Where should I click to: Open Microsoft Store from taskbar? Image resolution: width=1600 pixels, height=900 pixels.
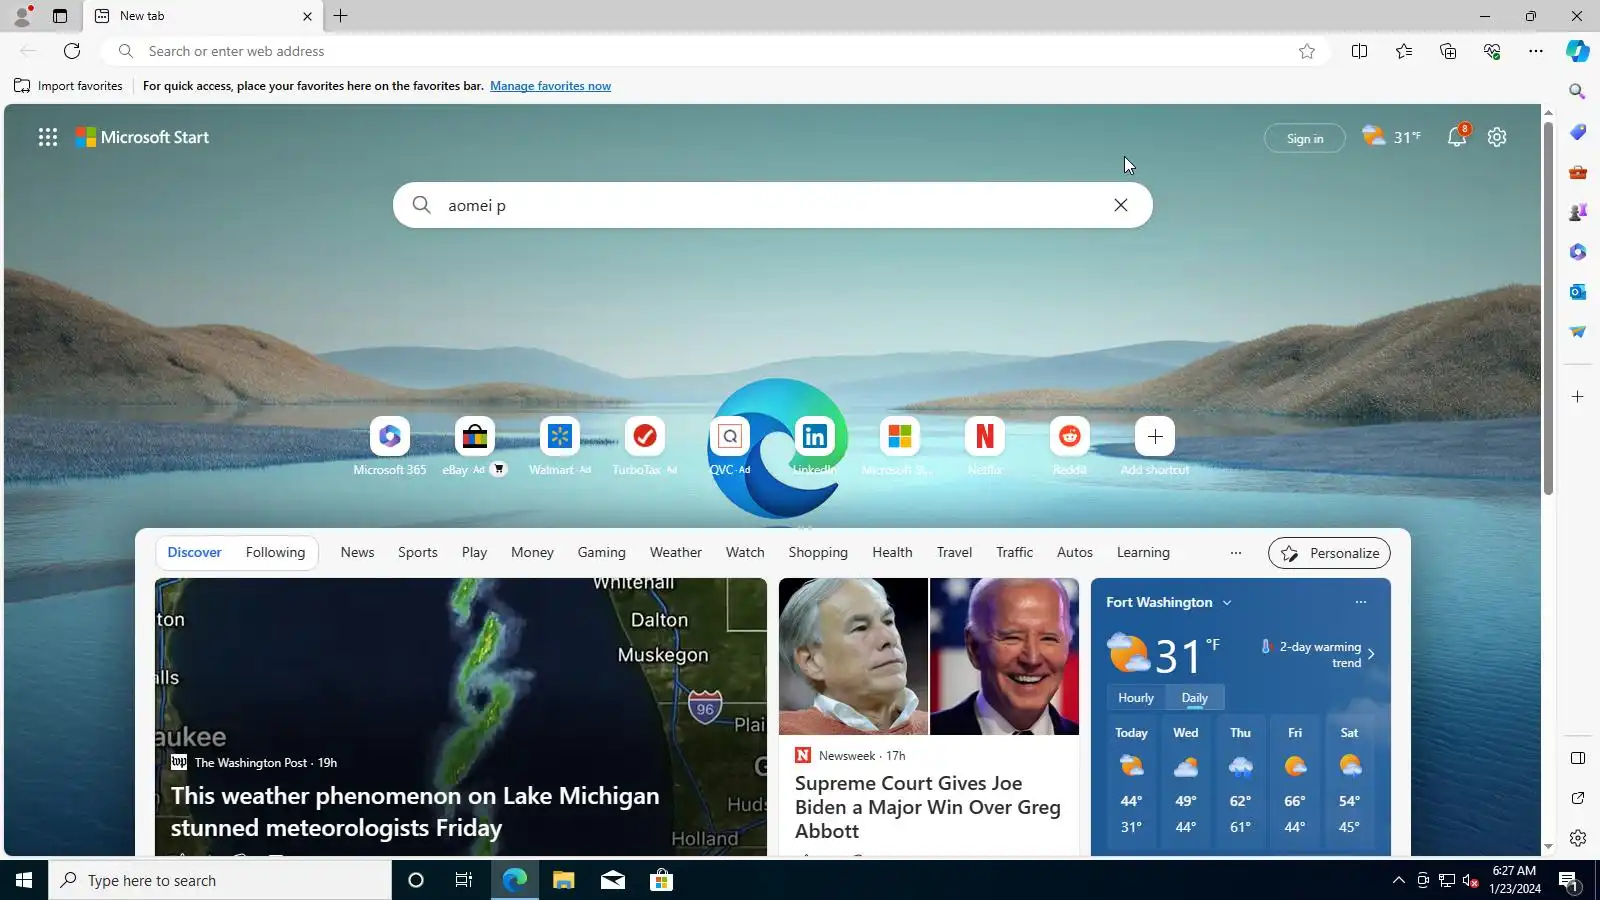[x=661, y=880]
